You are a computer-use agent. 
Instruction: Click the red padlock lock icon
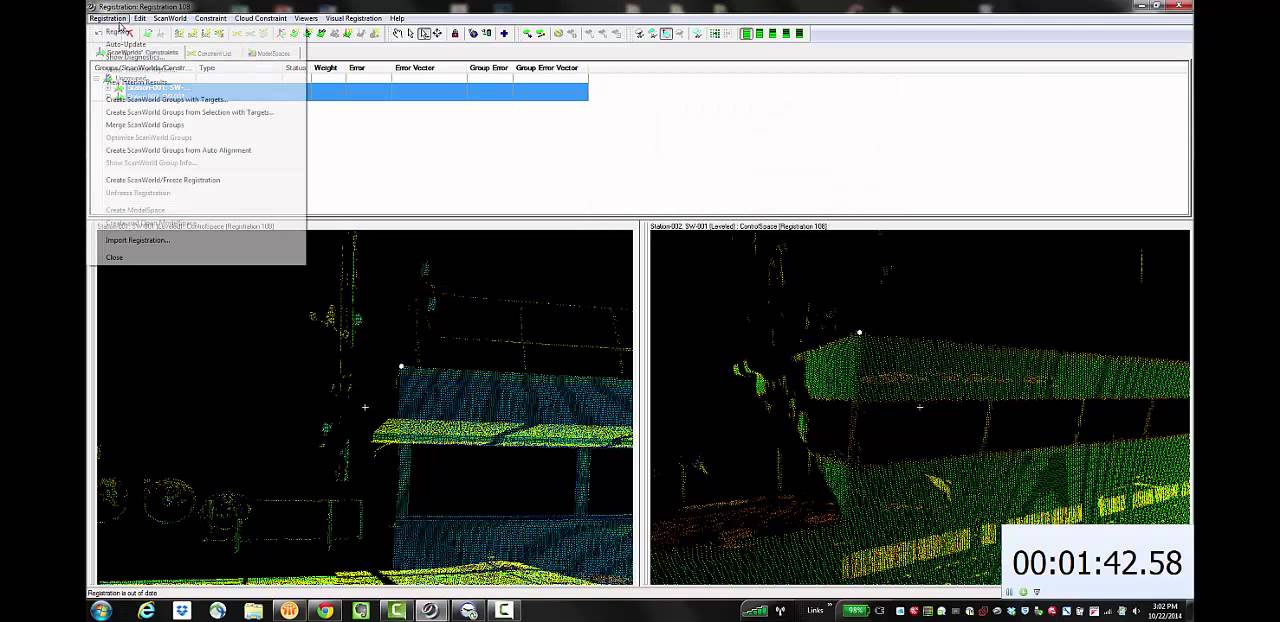[455, 33]
